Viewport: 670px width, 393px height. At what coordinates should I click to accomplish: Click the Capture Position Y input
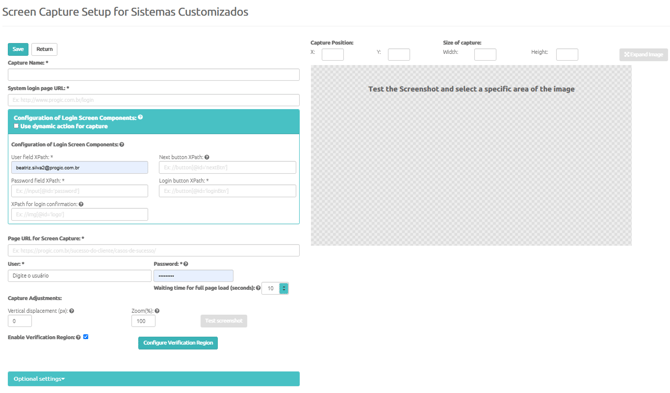[399, 54]
